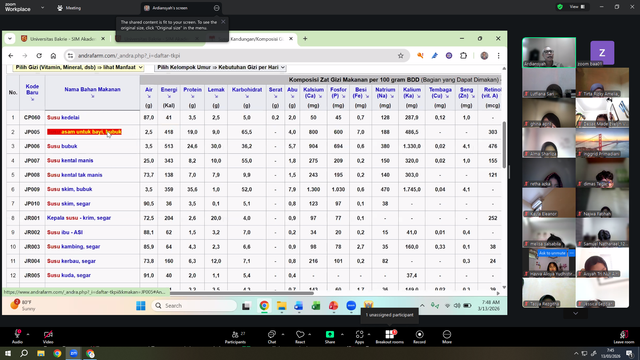
Task: Toggle the Zoom Video camera button
Action: point(48,336)
